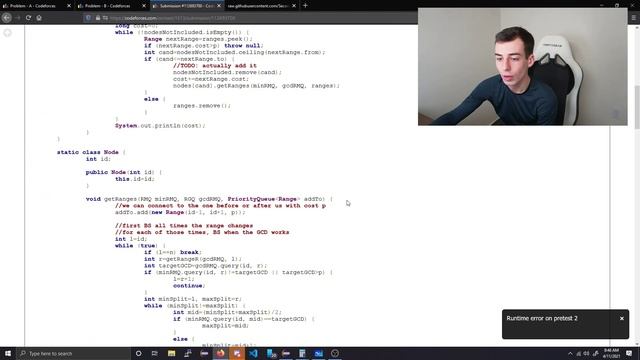Click the "int minSplit=l, maxSplit=r;" line

click(x=193, y=299)
